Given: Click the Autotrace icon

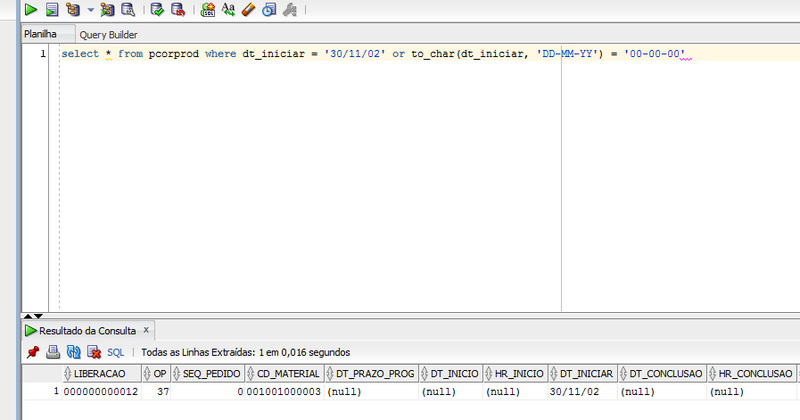Looking at the screenshot, I should 107,10.
